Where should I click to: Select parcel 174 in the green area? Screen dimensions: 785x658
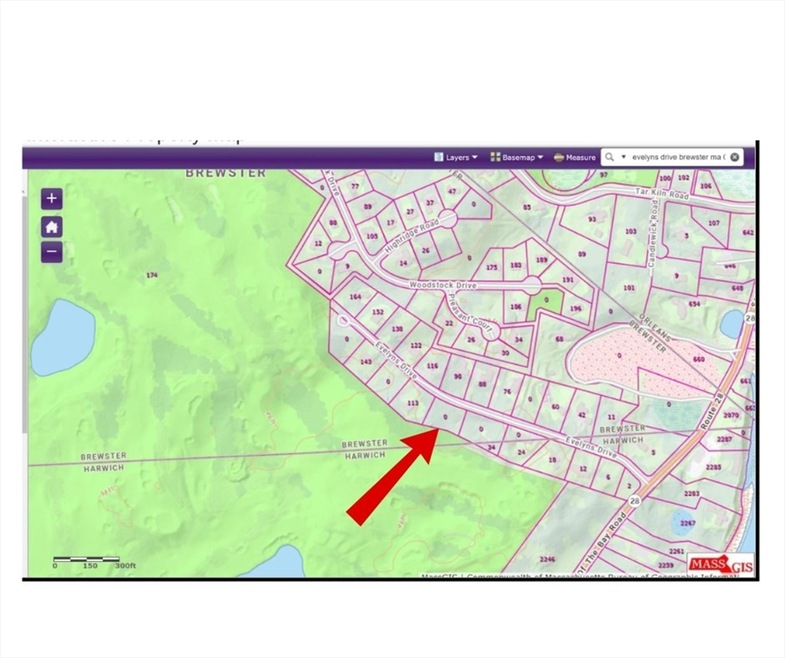(152, 275)
